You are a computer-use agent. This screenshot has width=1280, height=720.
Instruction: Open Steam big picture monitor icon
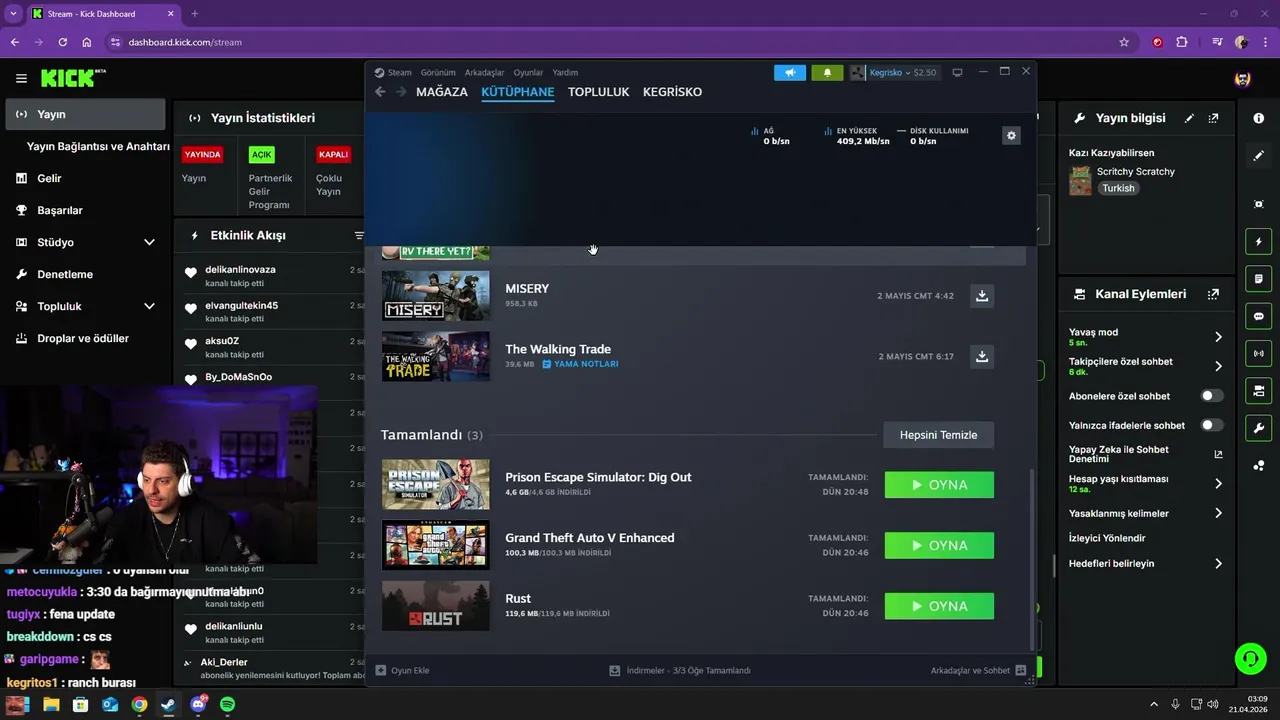click(957, 72)
